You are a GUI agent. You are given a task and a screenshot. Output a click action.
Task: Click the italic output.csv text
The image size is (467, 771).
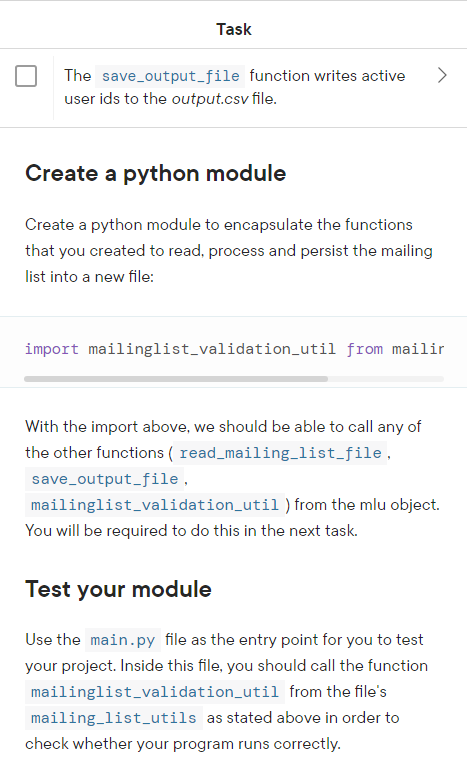pyautogui.click(x=209, y=99)
